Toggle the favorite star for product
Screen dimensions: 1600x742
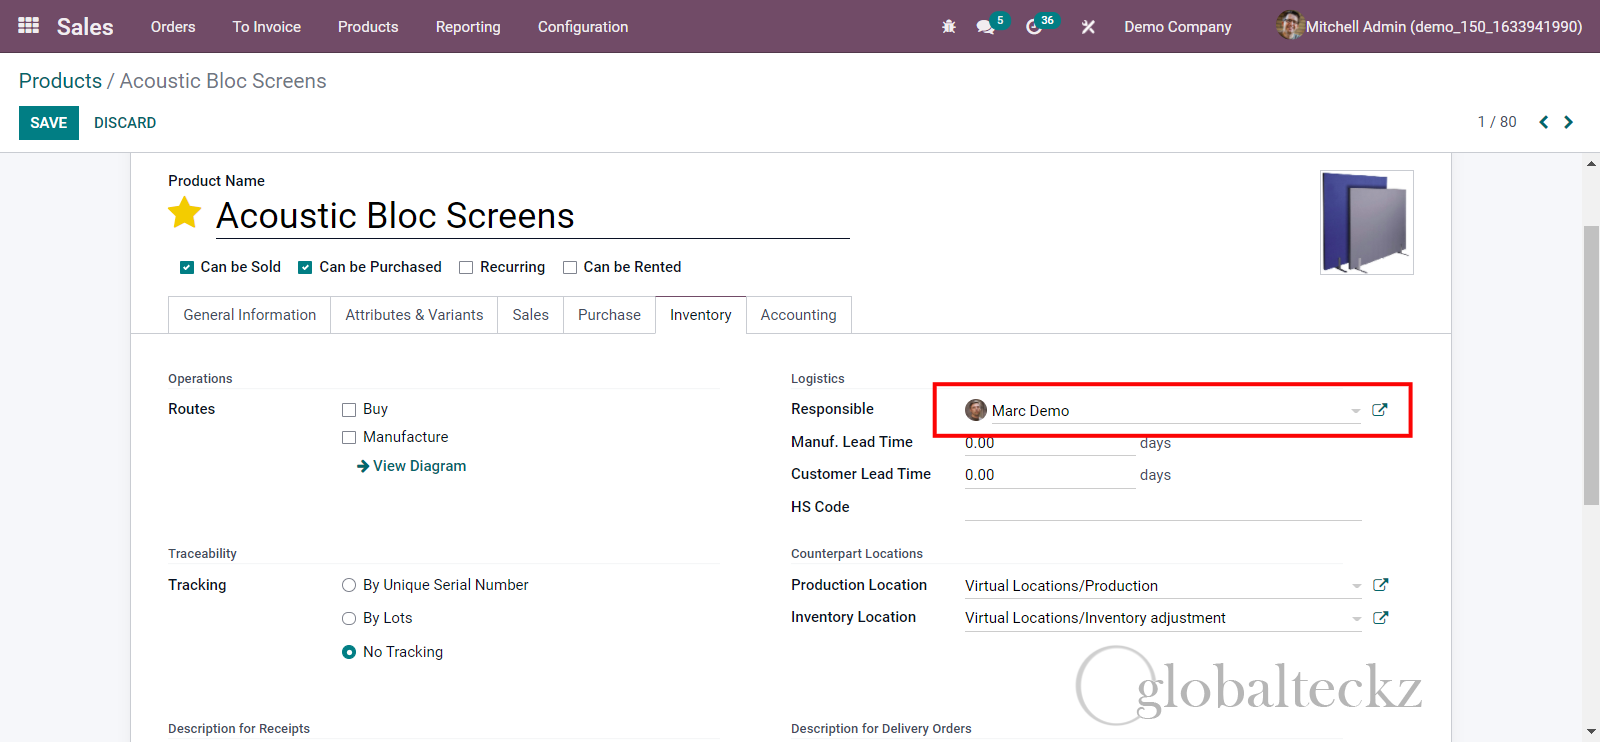click(185, 213)
